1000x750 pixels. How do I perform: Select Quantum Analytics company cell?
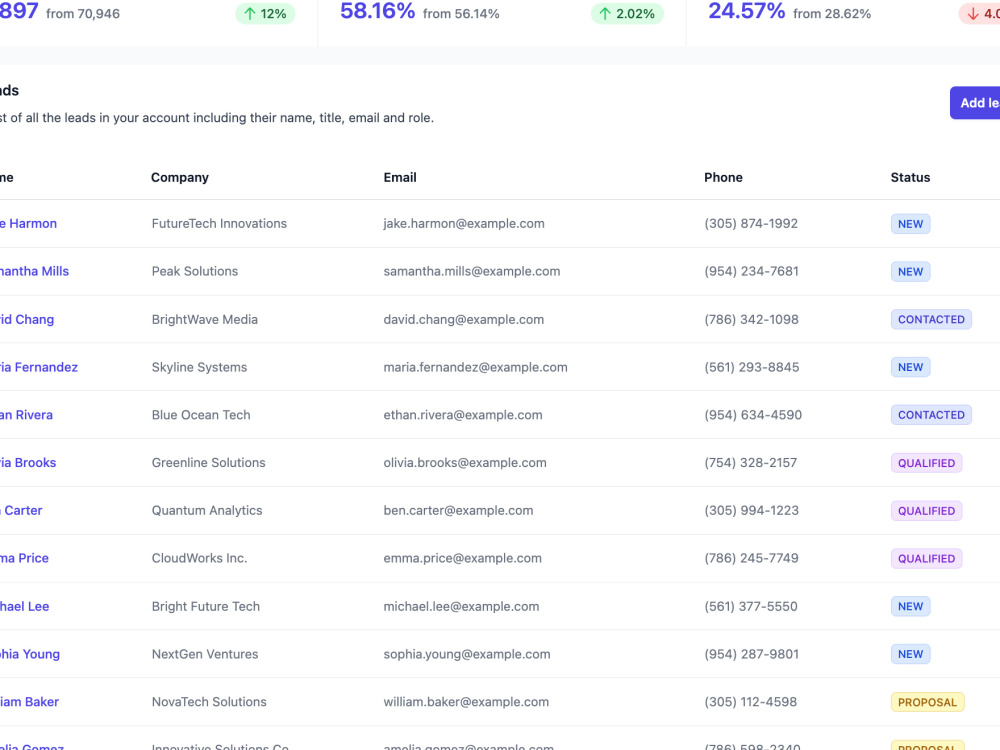click(207, 510)
